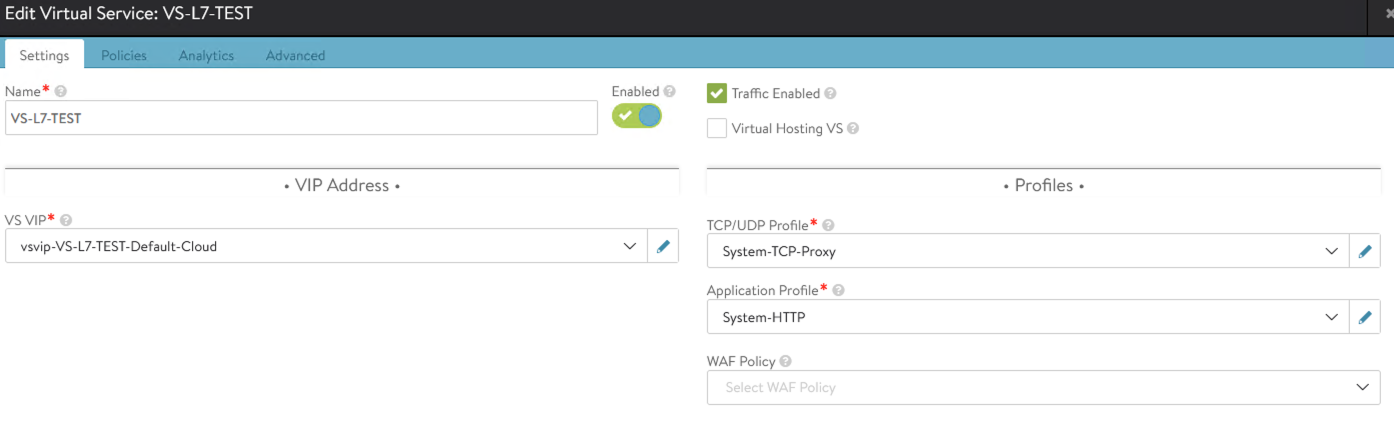1394x422 pixels.
Task: Switch to the Settings tab
Action: point(44,55)
